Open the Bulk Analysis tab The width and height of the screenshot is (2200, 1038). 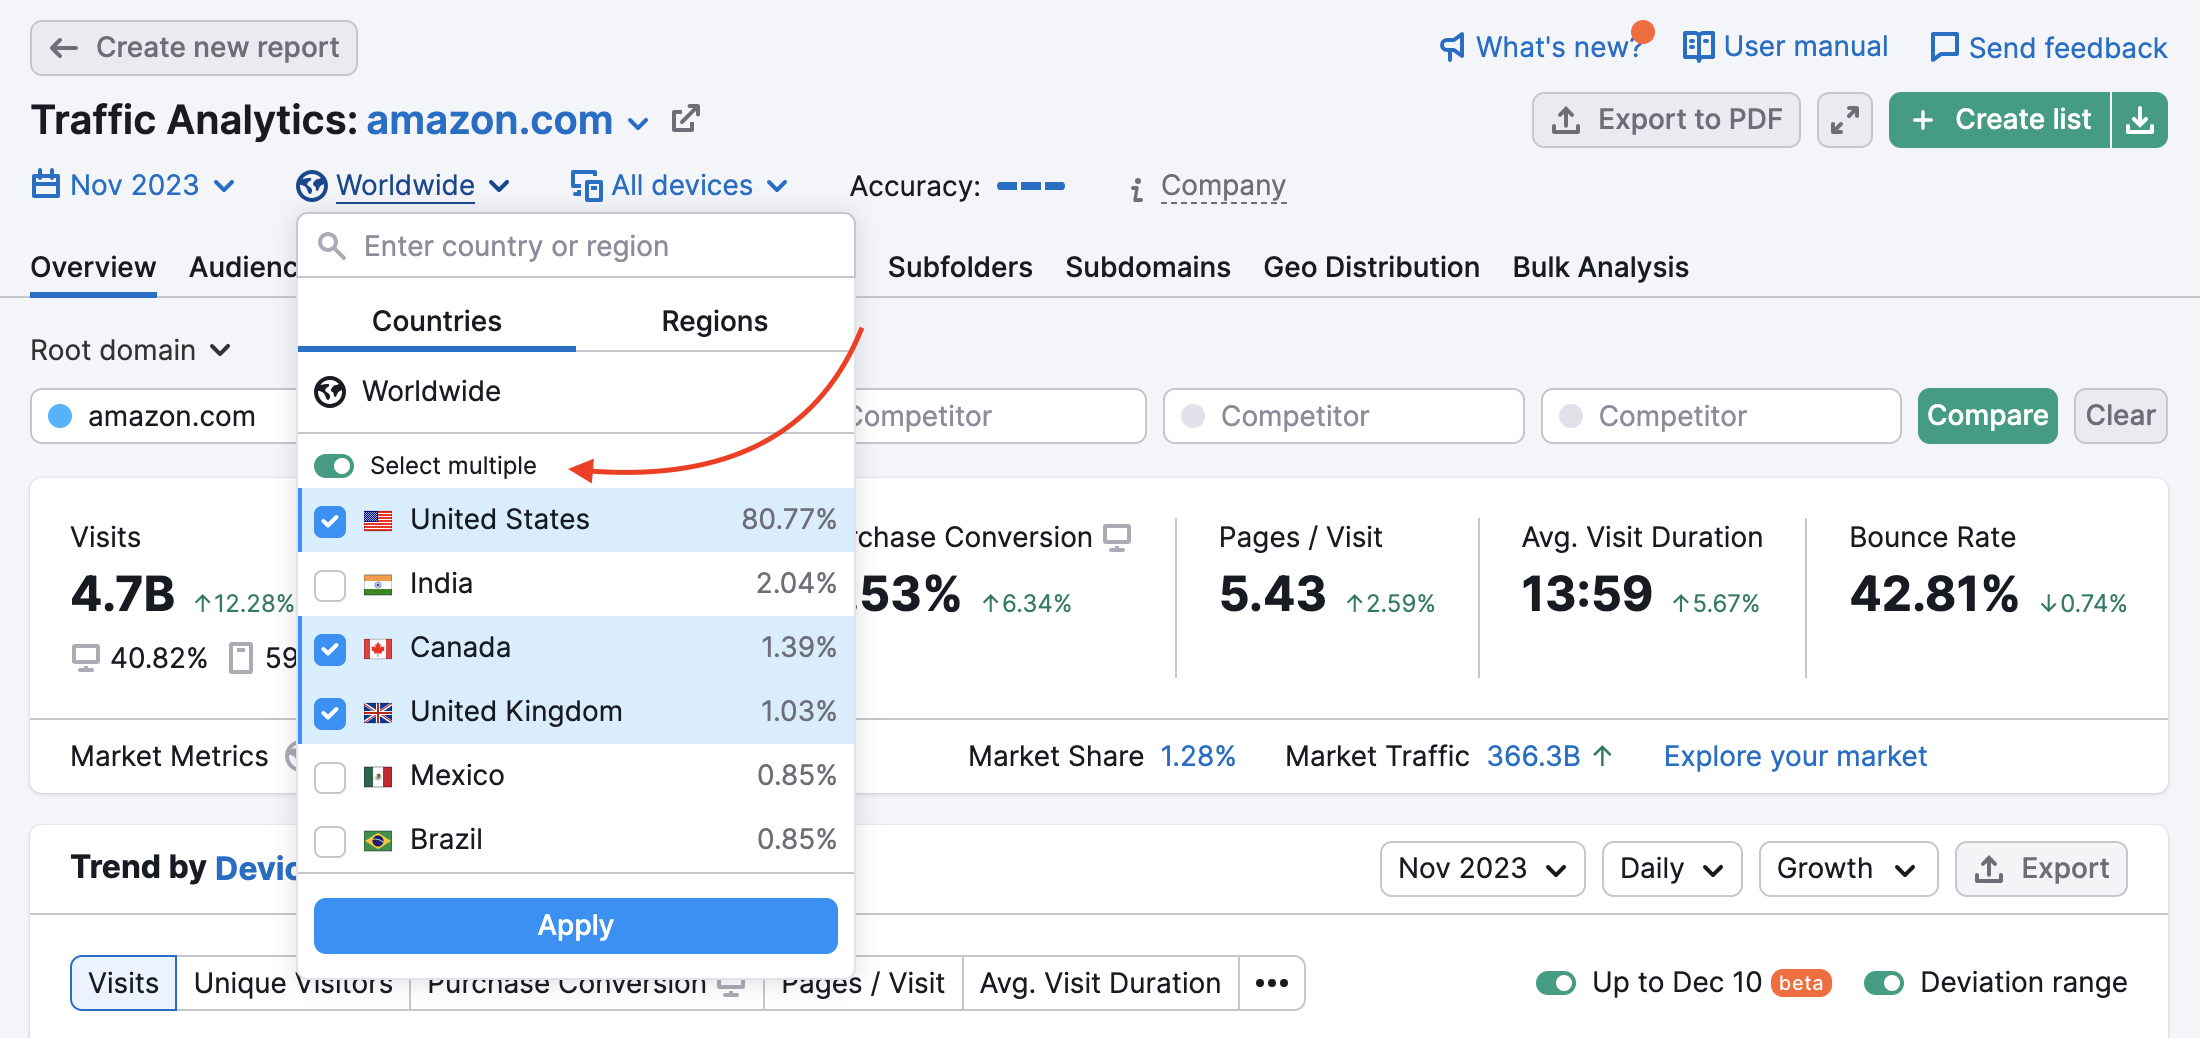click(1600, 267)
